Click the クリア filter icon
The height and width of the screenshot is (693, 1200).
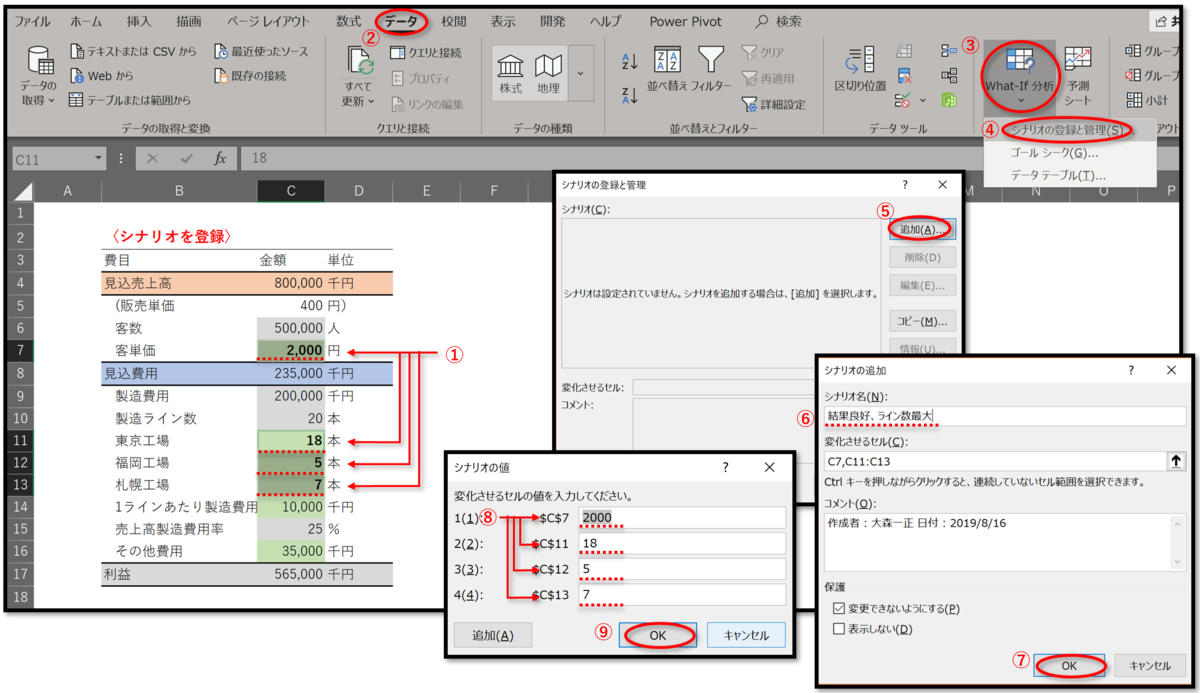[x=749, y=52]
